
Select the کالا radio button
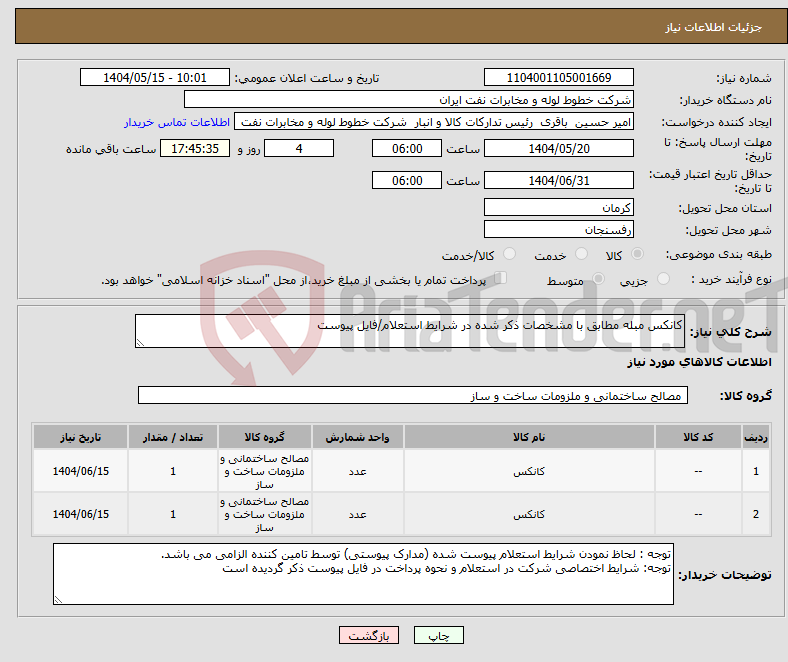637,254
